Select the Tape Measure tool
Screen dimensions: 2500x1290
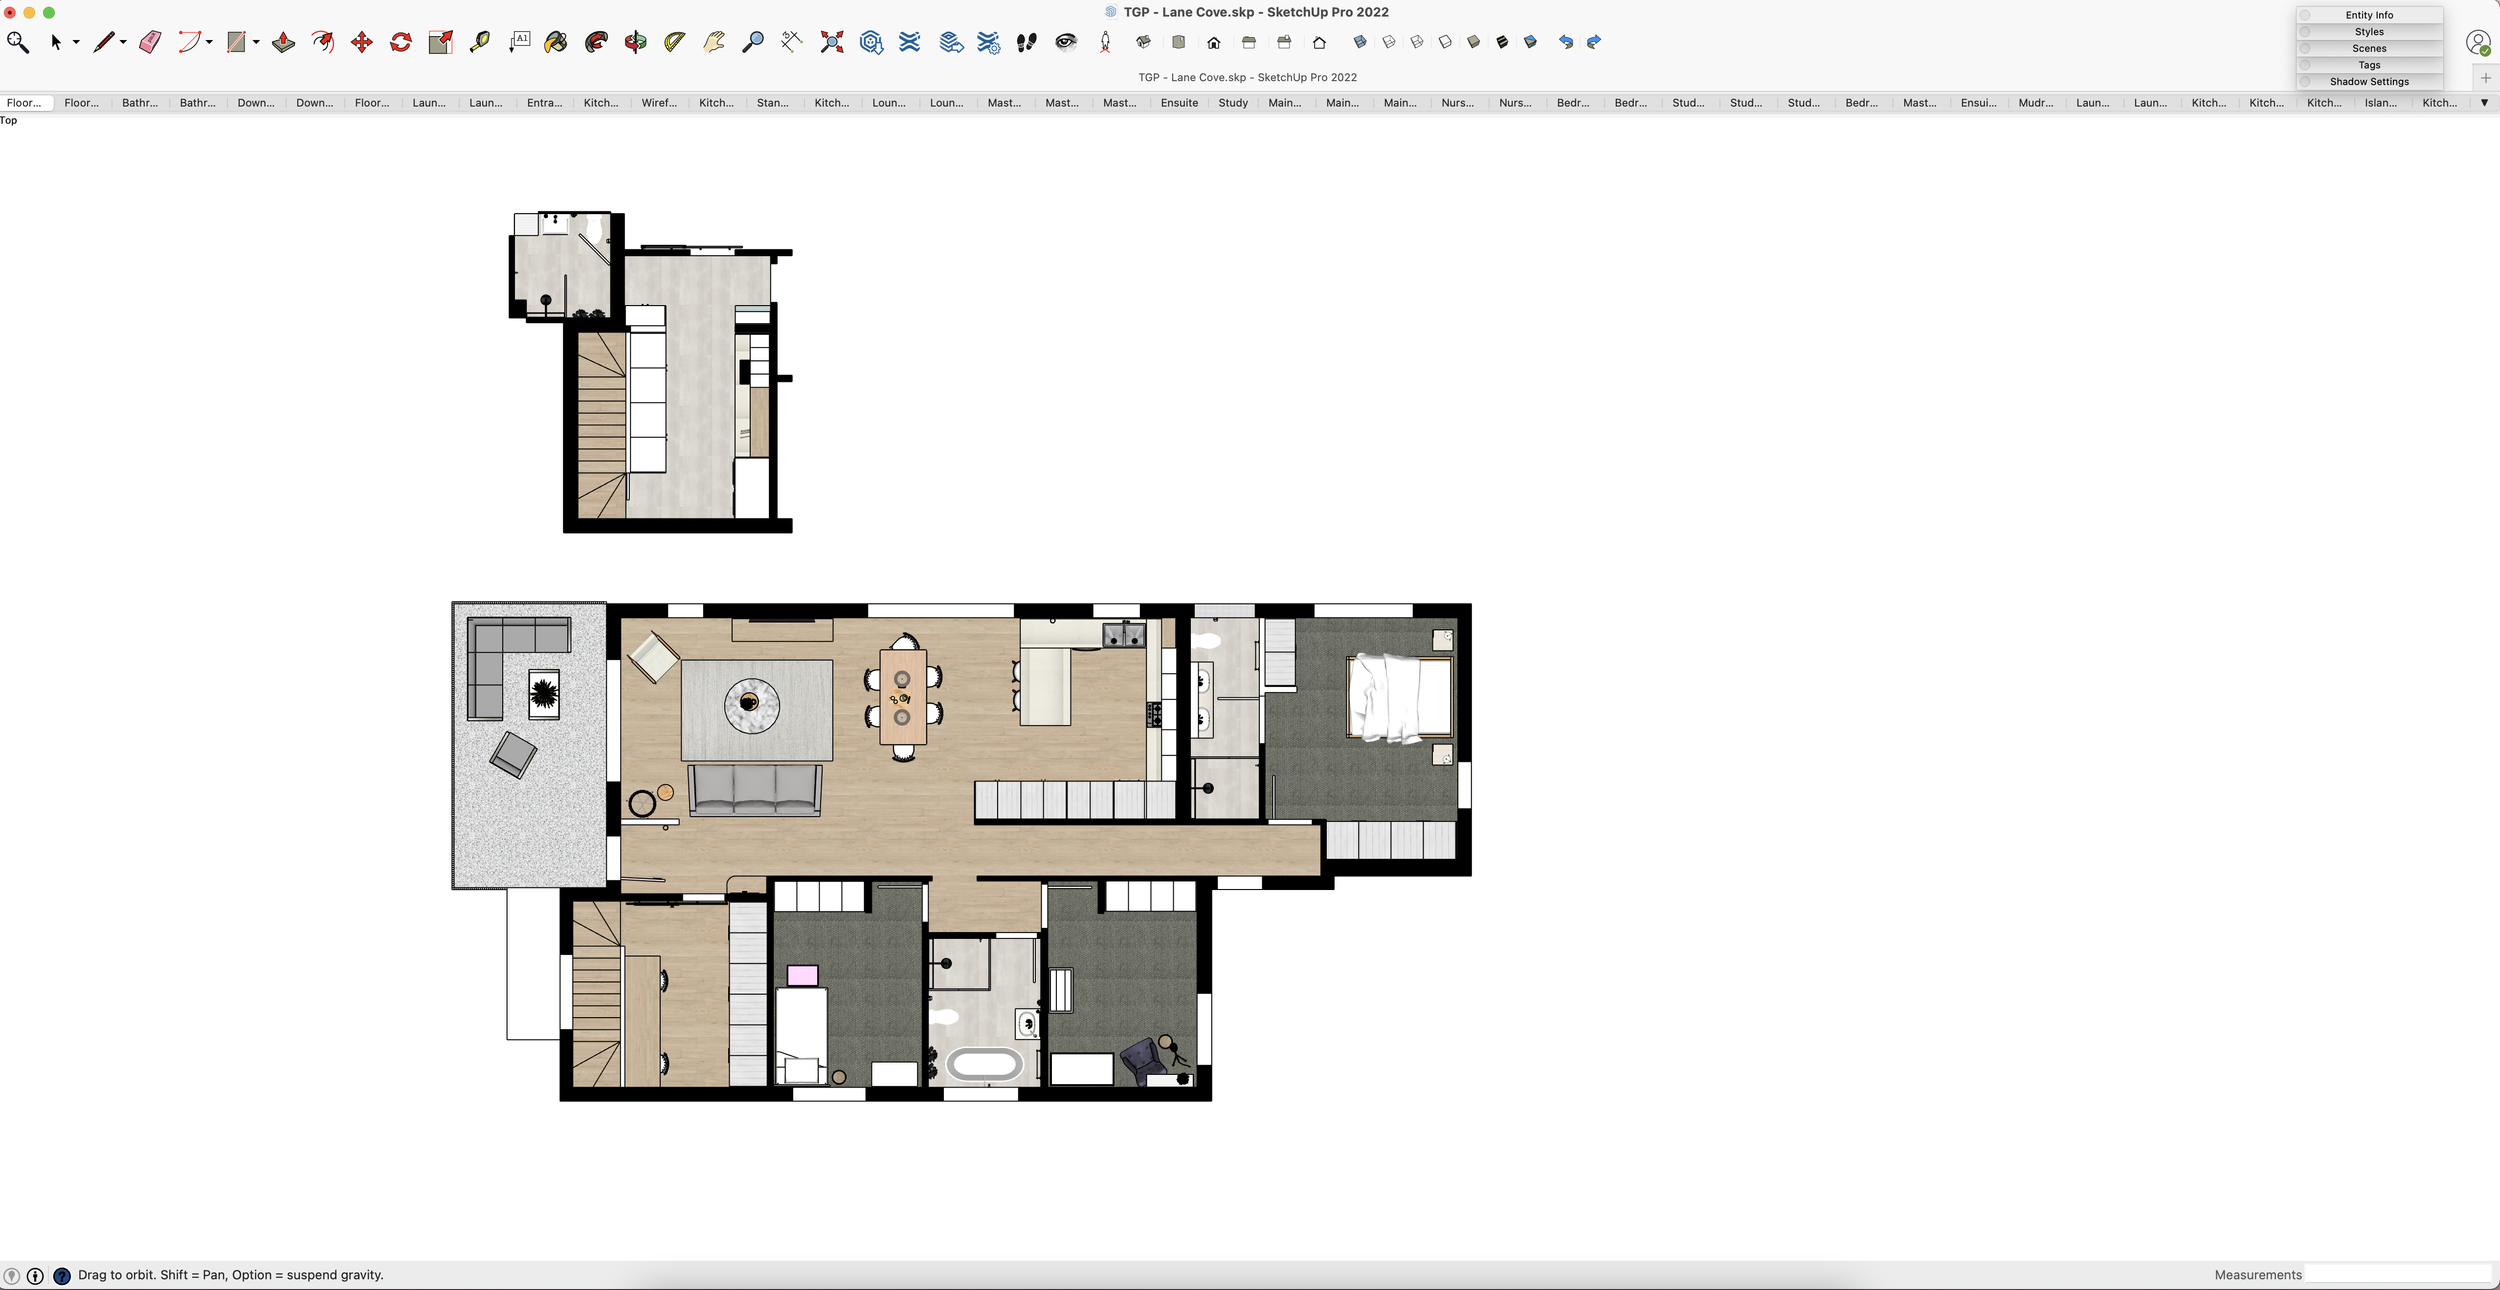(480, 42)
